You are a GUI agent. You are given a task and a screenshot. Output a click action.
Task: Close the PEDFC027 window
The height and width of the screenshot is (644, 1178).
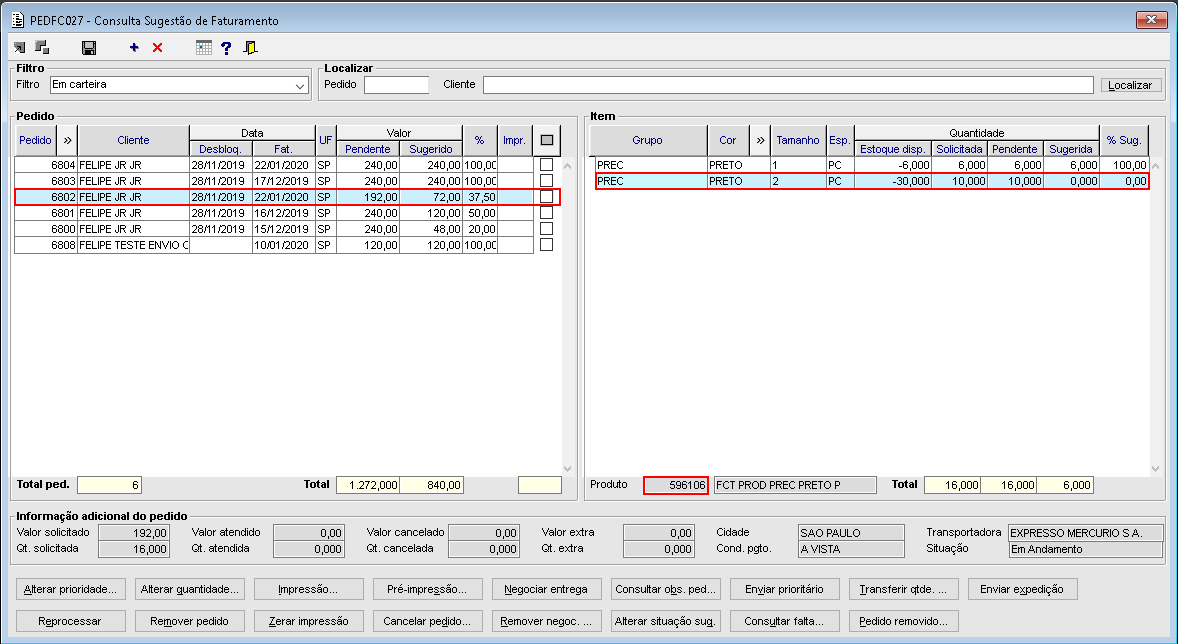click(x=1151, y=20)
